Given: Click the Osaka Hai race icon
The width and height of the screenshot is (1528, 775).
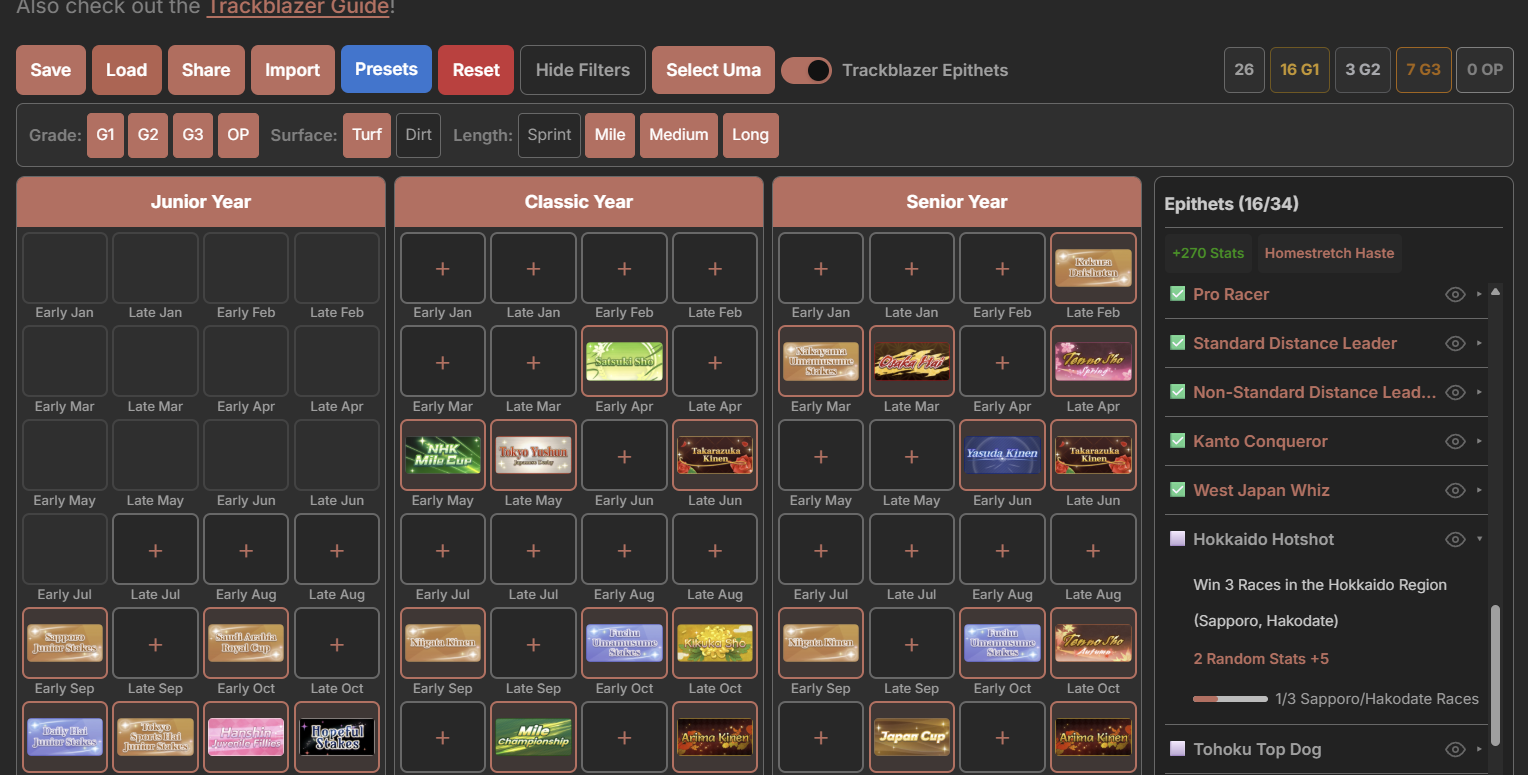Looking at the screenshot, I should [x=911, y=361].
